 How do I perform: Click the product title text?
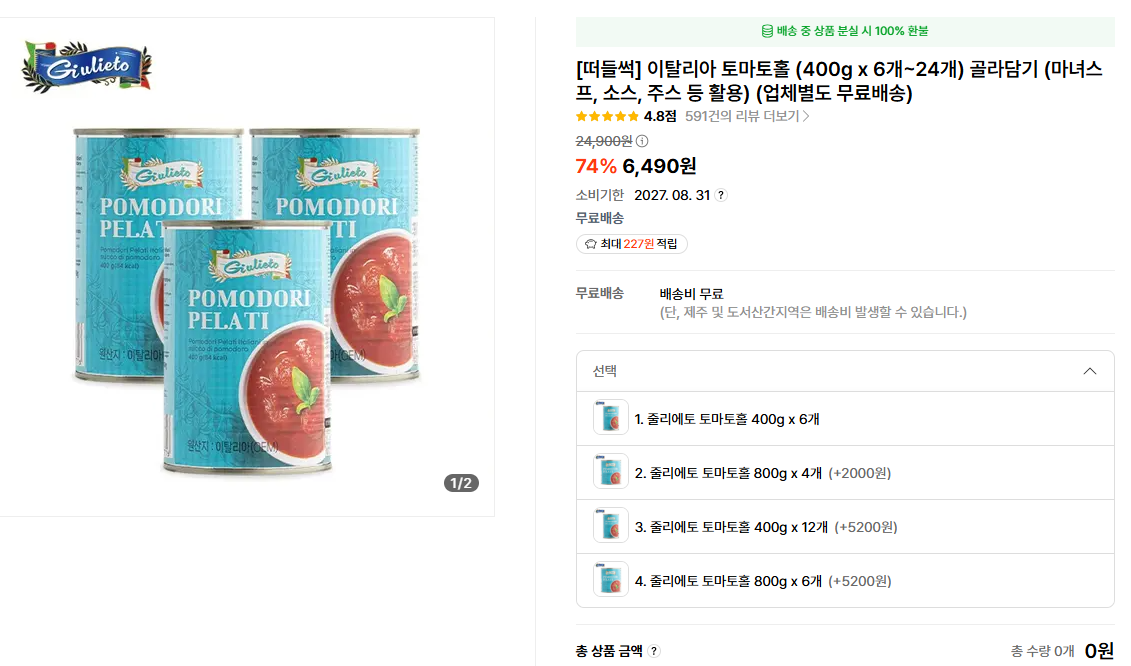click(838, 81)
